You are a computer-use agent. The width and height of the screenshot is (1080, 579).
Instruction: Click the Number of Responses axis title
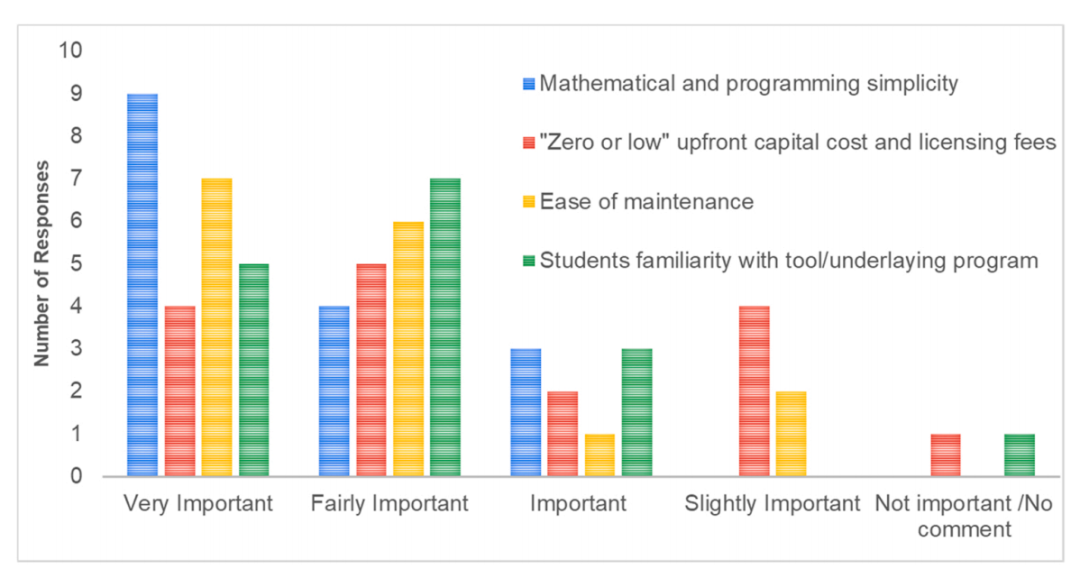pos(42,264)
